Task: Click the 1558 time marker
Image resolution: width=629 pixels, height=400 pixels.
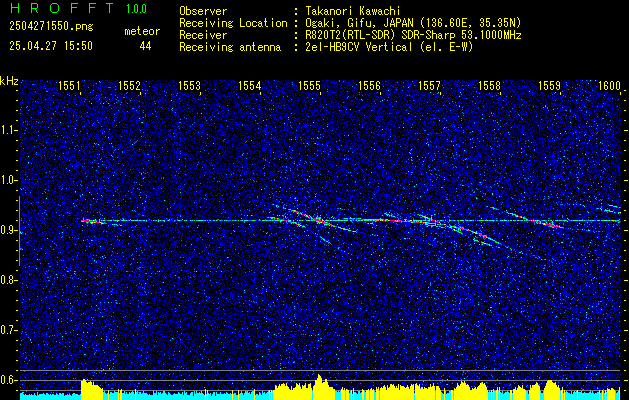Action: [x=489, y=85]
